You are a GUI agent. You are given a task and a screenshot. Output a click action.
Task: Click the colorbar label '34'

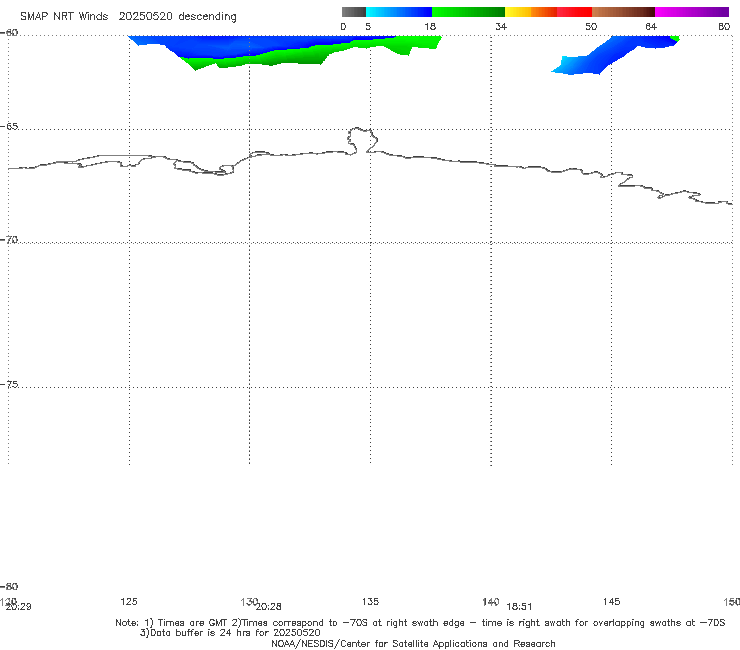click(x=501, y=26)
